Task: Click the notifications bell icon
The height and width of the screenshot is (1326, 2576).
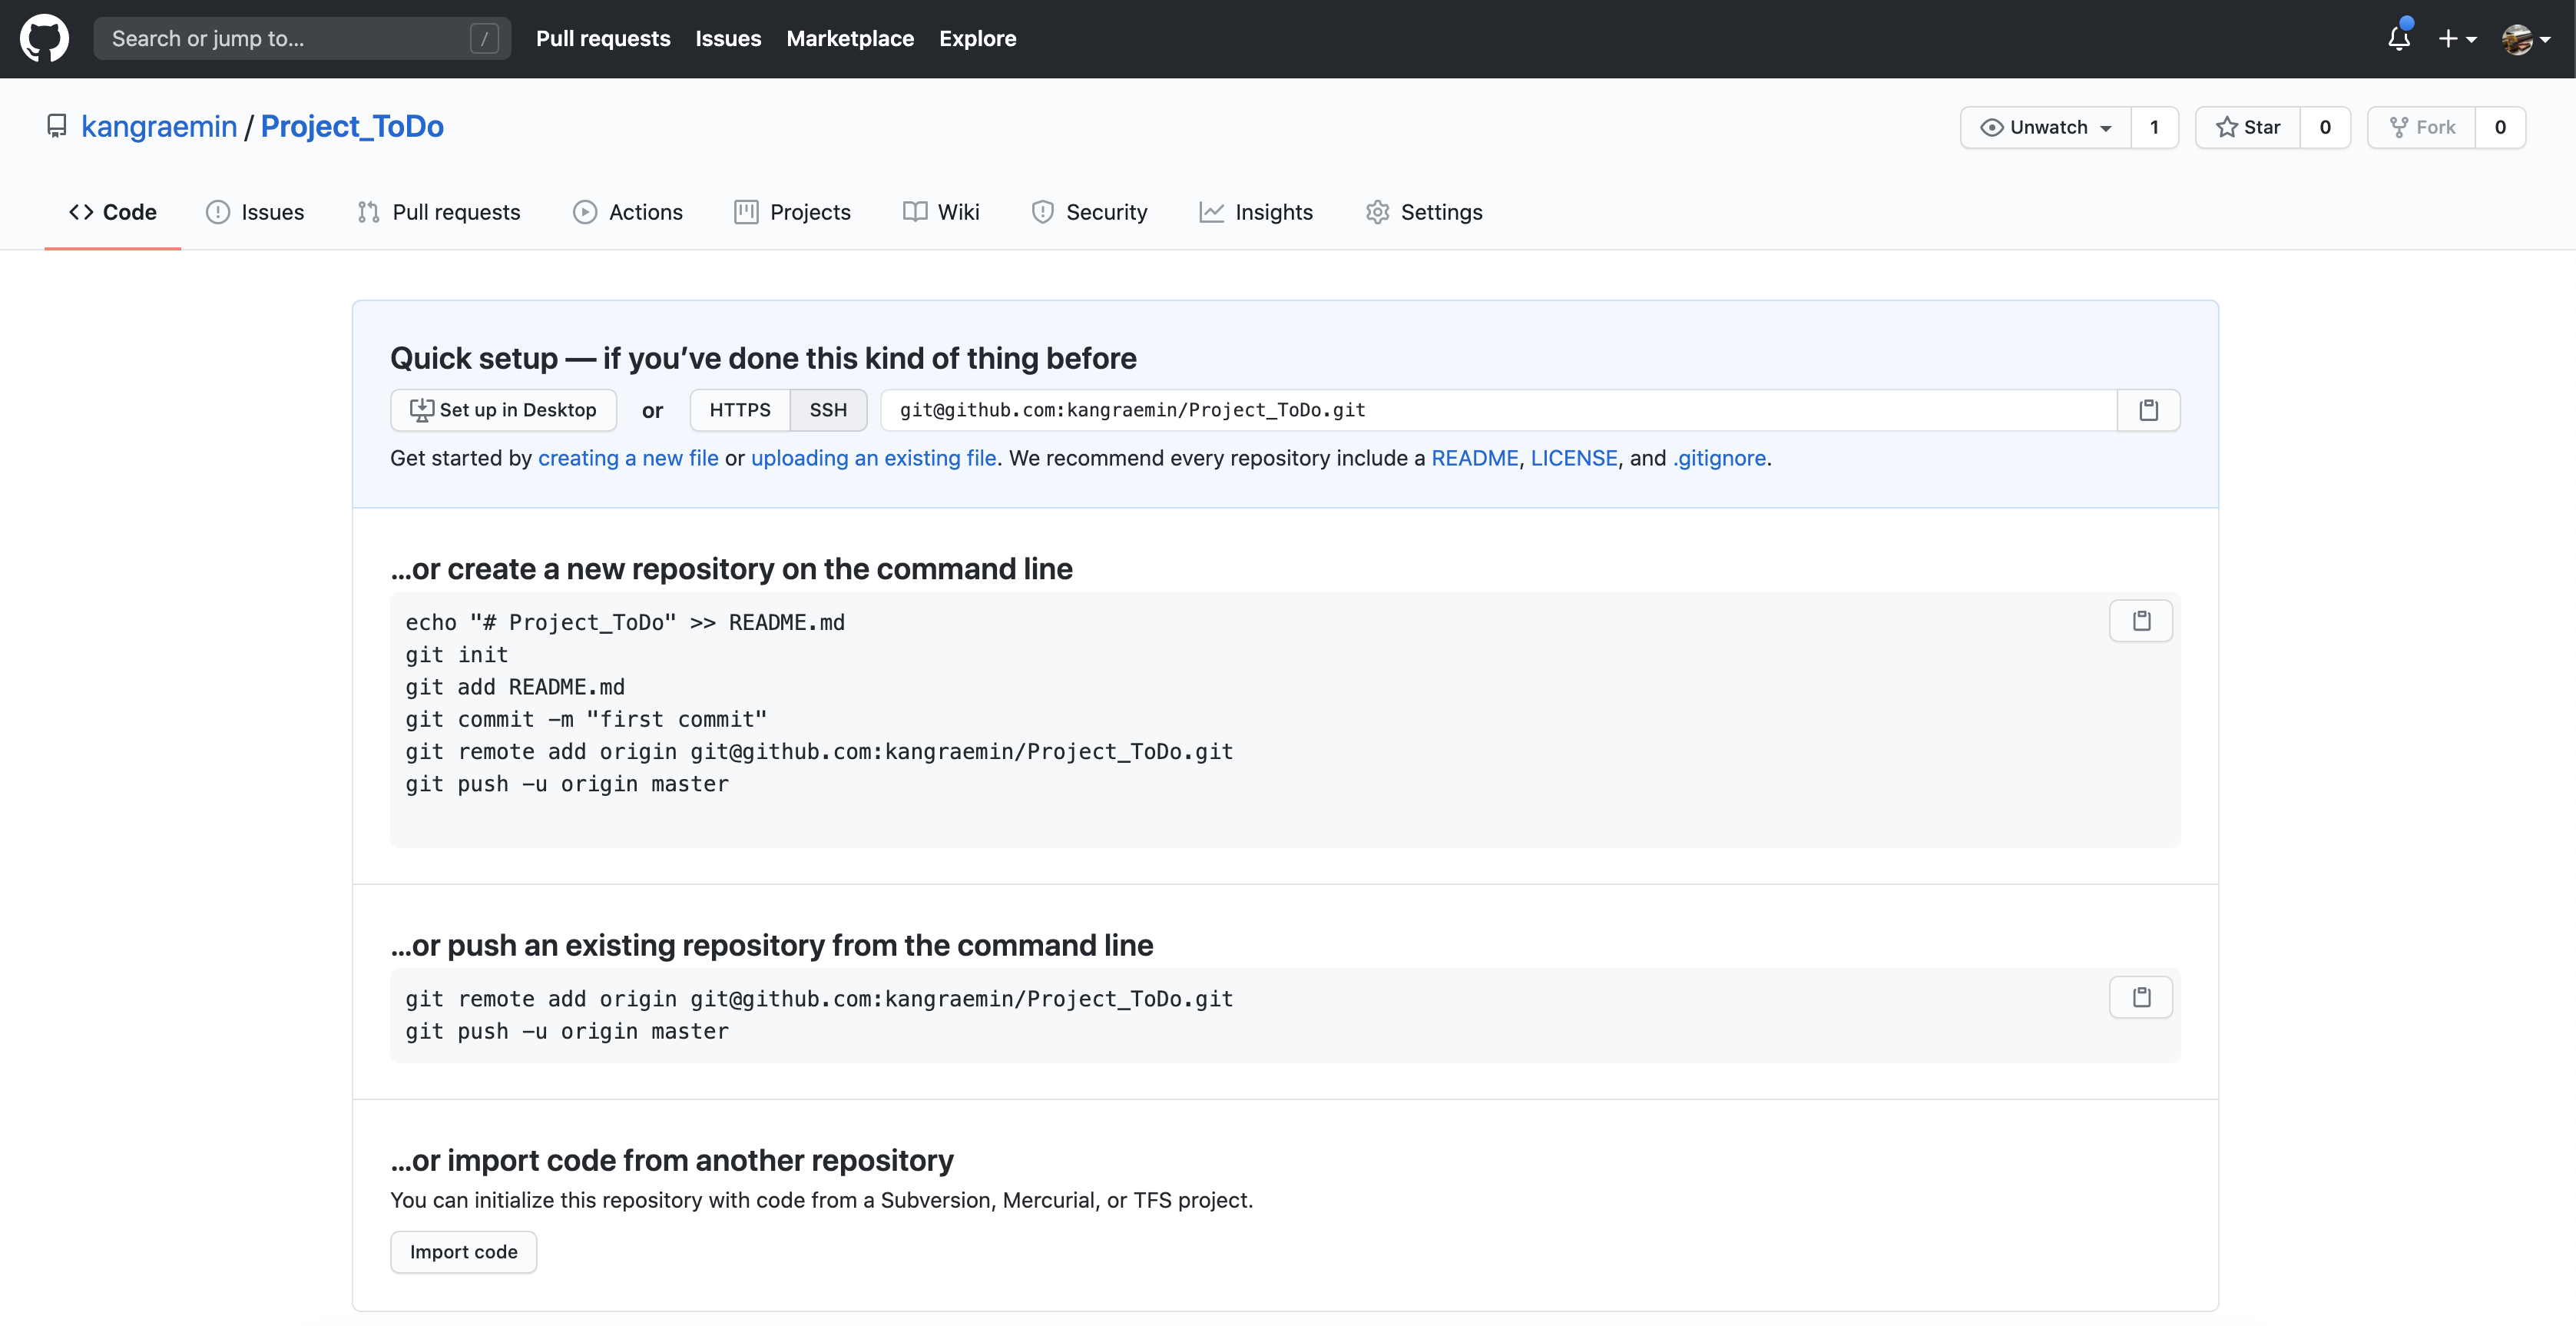Action: [2398, 38]
